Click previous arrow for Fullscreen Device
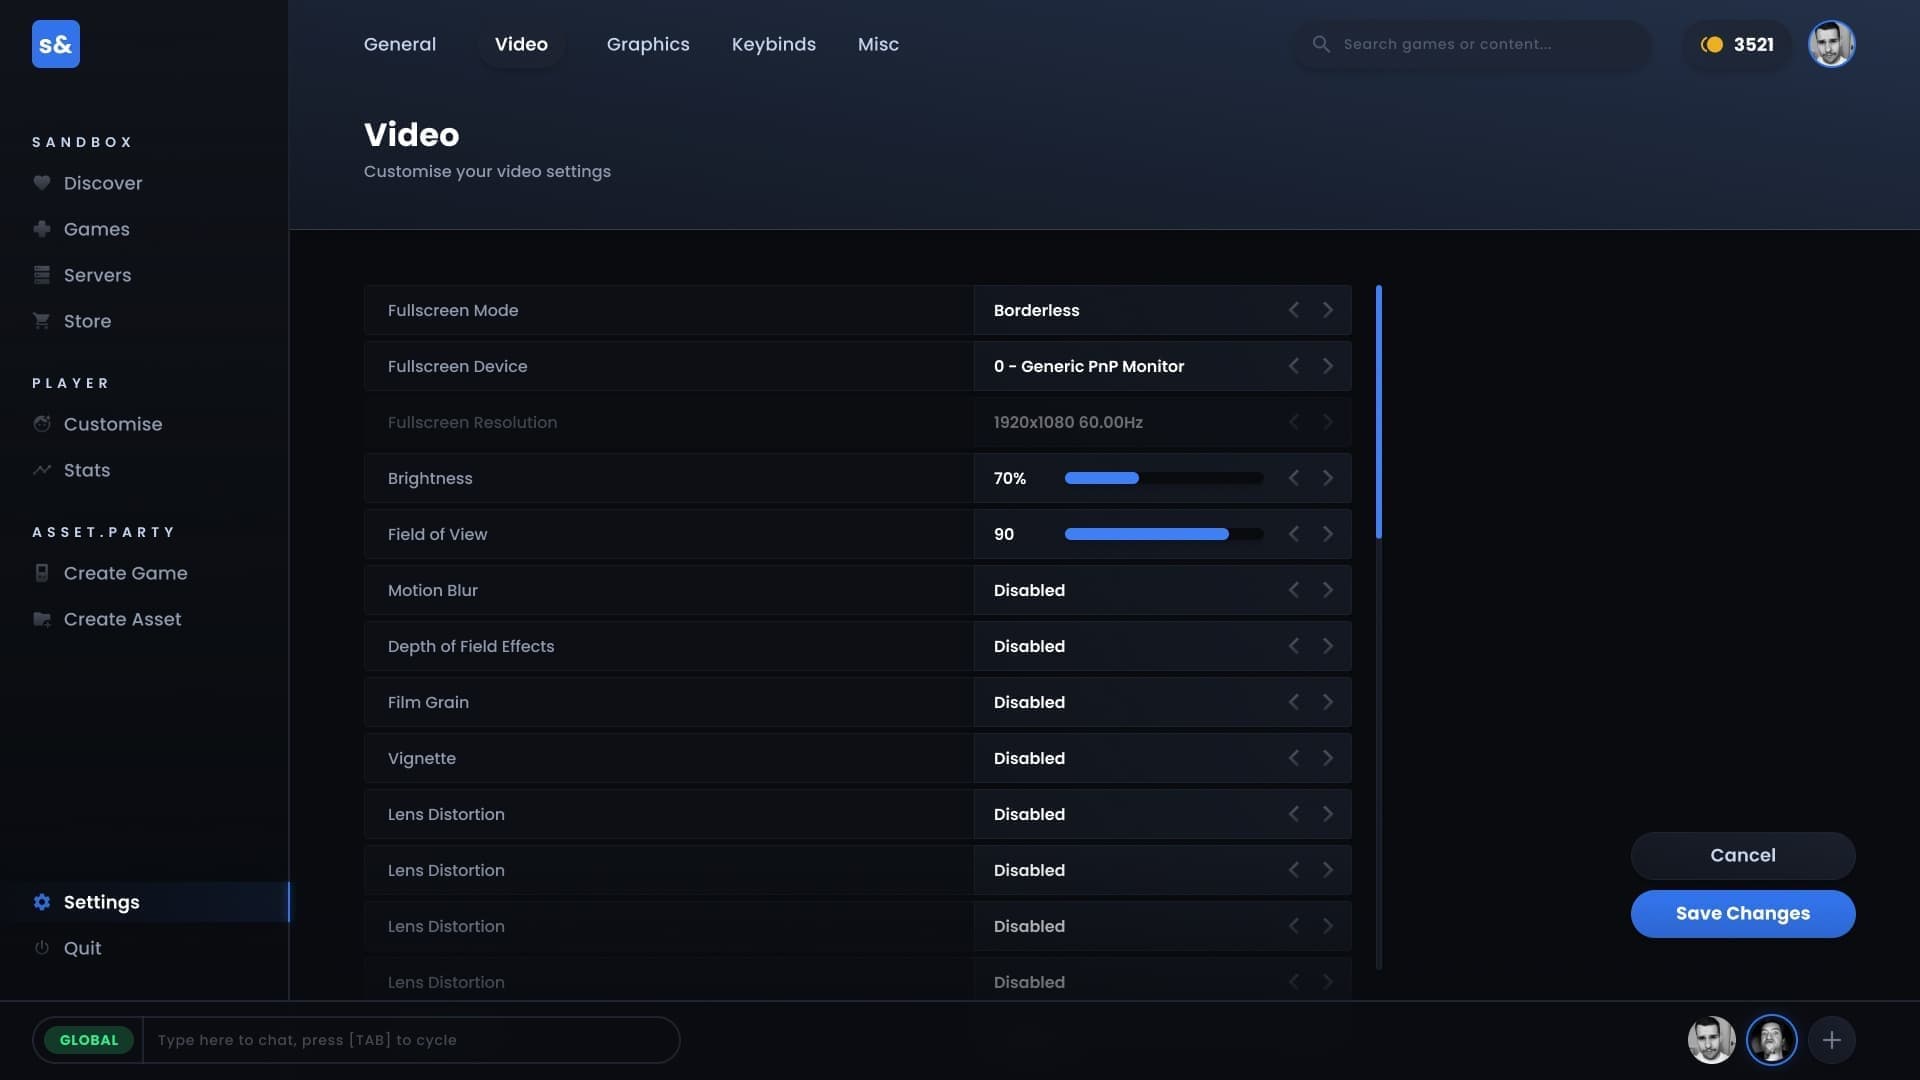1920x1080 pixels. 1294,366
